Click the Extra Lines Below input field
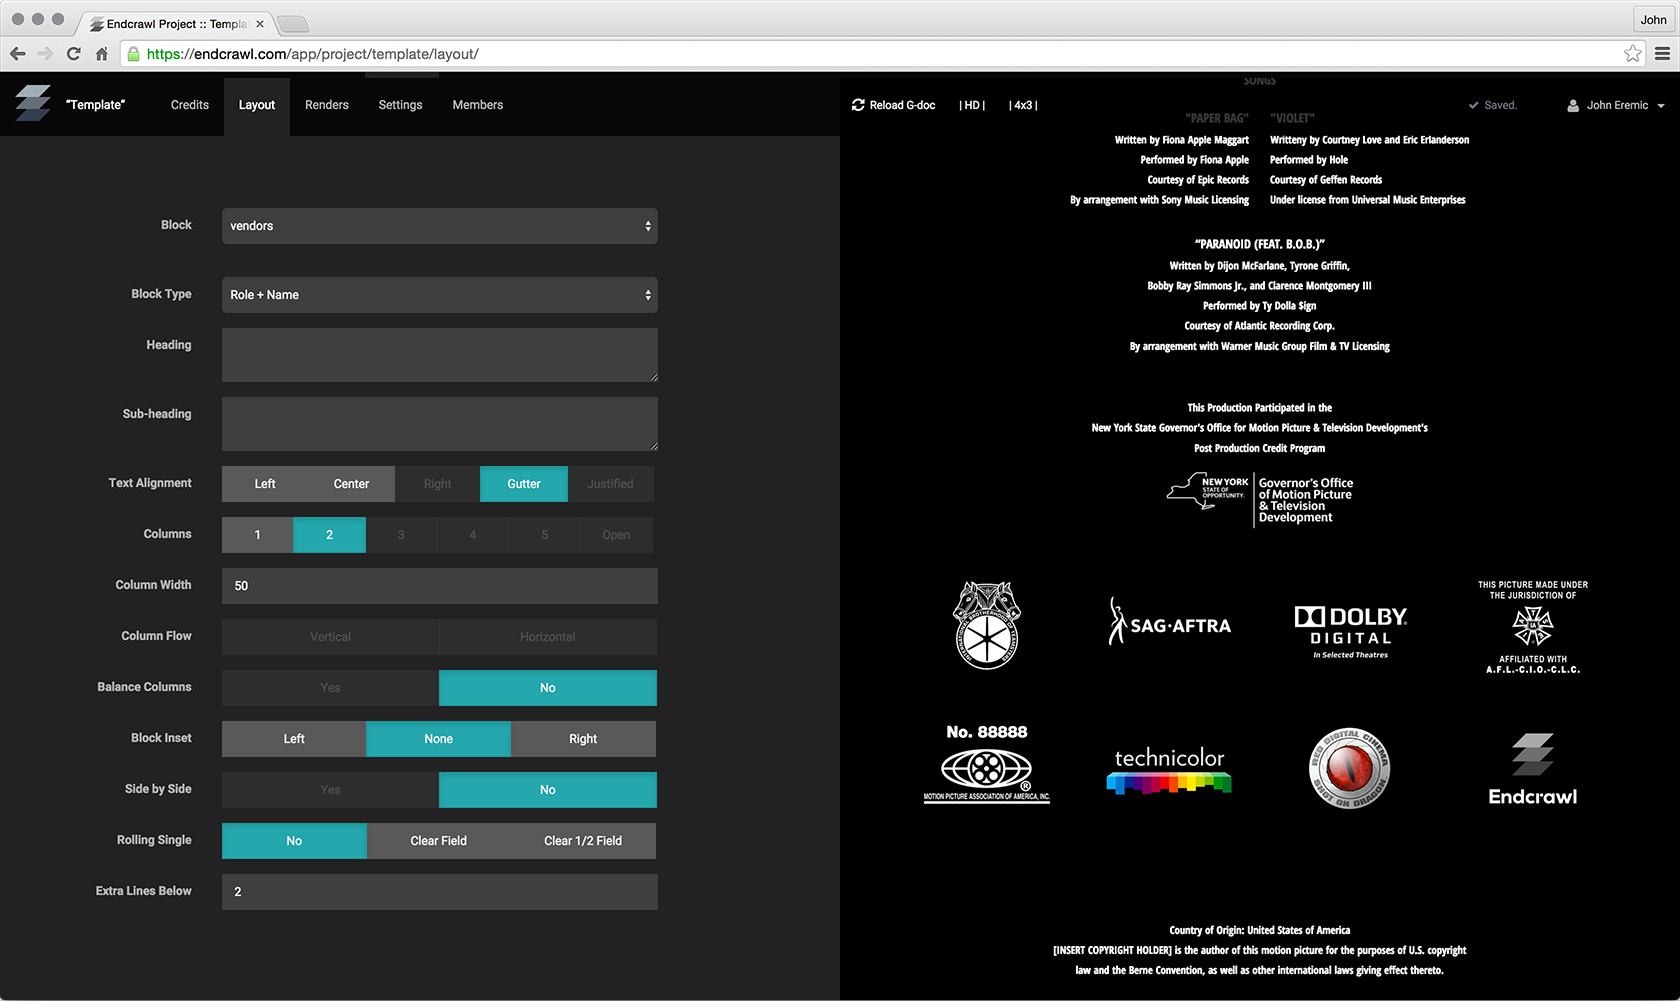This screenshot has height=1001, width=1680. click(x=439, y=891)
